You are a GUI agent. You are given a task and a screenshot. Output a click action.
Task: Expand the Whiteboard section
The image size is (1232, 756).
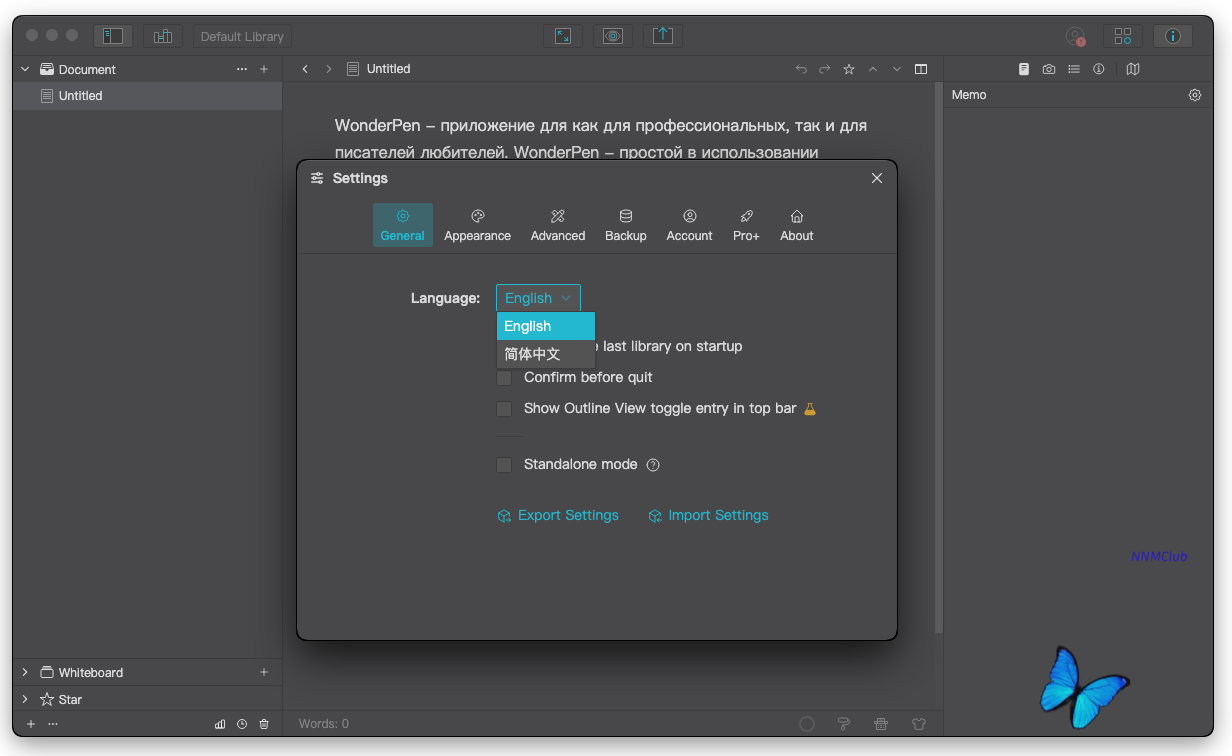[x=25, y=672]
